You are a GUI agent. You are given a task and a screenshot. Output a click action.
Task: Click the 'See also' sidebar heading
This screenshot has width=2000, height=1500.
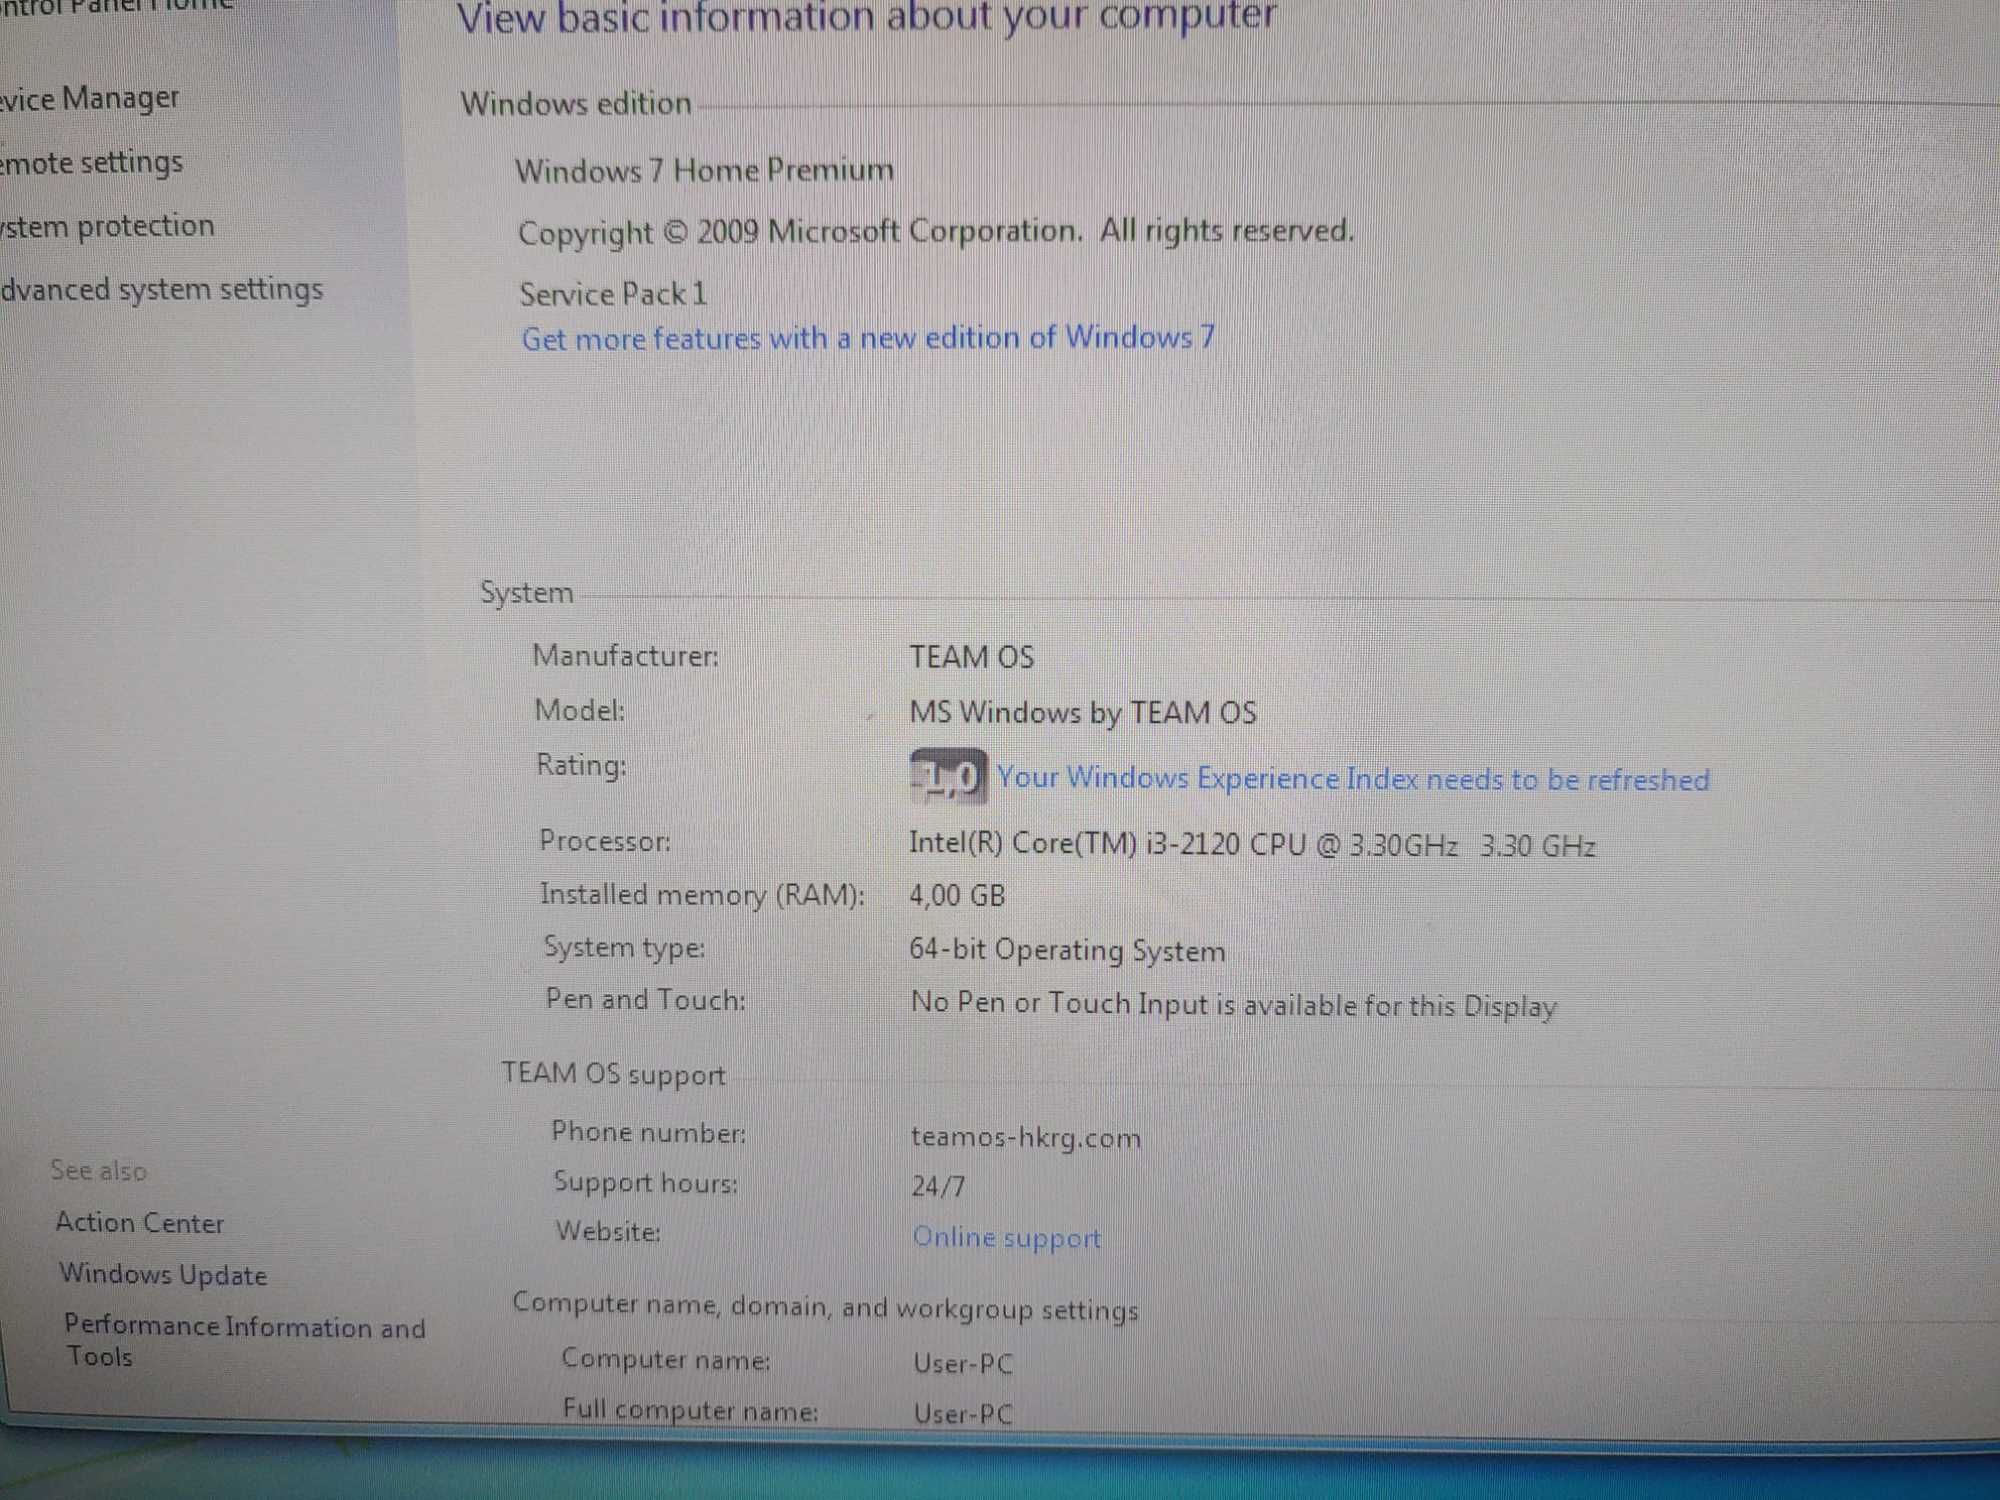(x=99, y=1170)
